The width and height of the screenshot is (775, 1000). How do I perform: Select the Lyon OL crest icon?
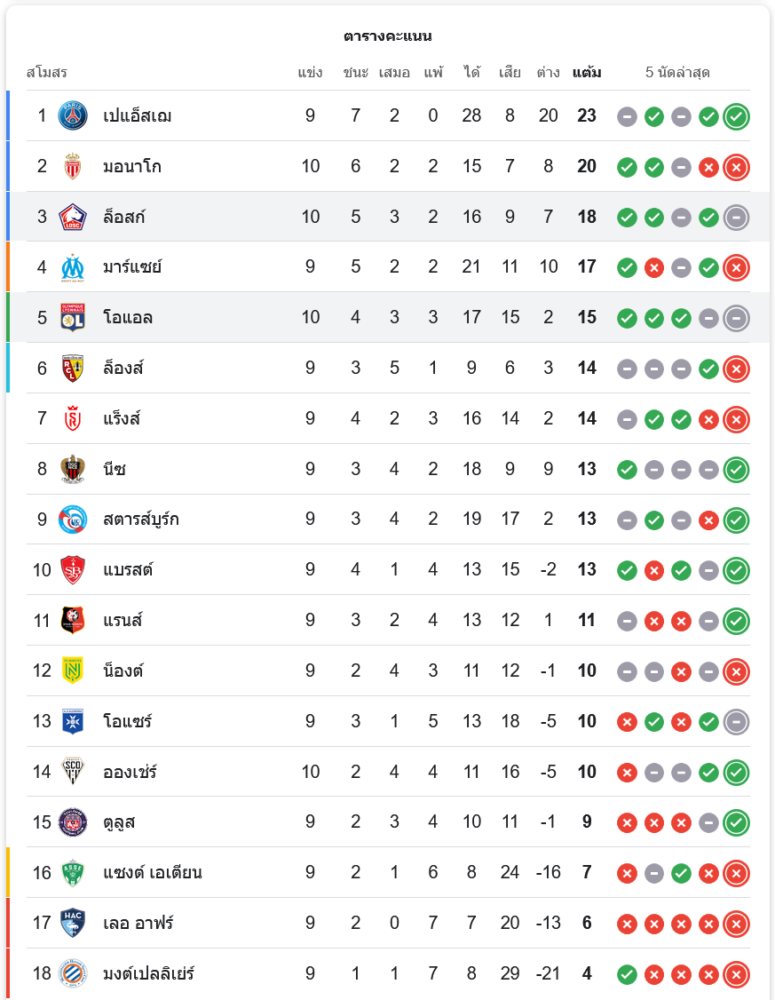click(x=73, y=318)
